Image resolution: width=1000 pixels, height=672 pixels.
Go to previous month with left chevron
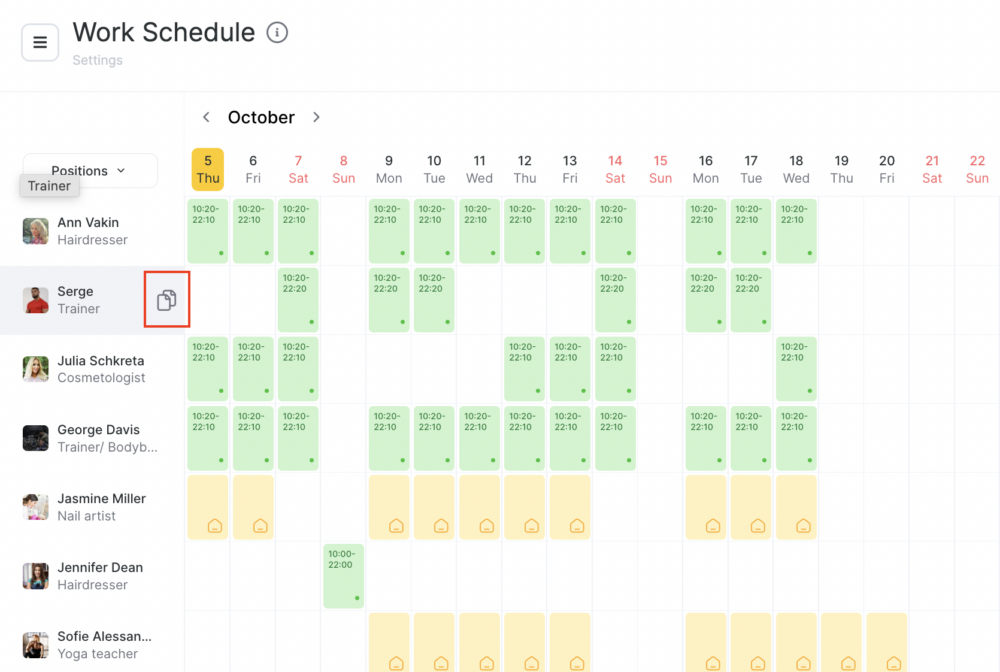(x=206, y=117)
